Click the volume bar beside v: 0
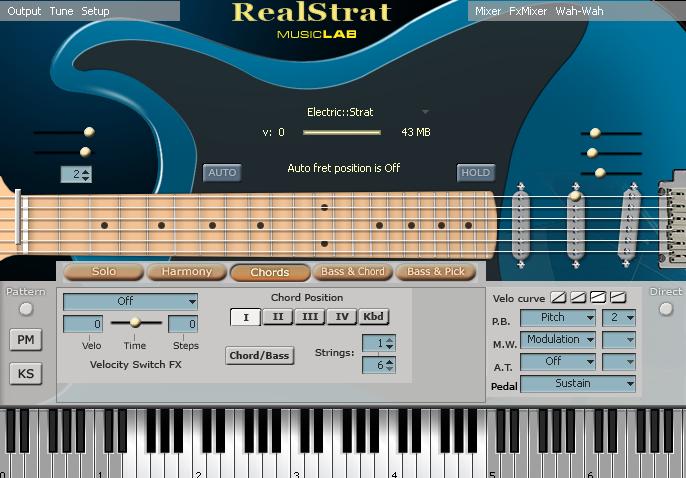686x478 pixels. click(342, 132)
